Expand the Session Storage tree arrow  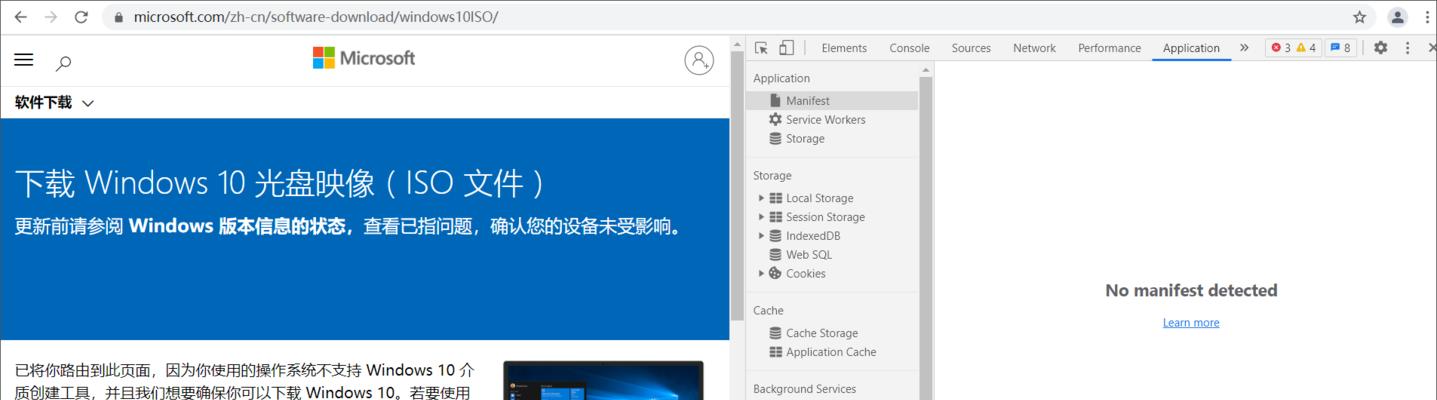(x=761, y=217)
